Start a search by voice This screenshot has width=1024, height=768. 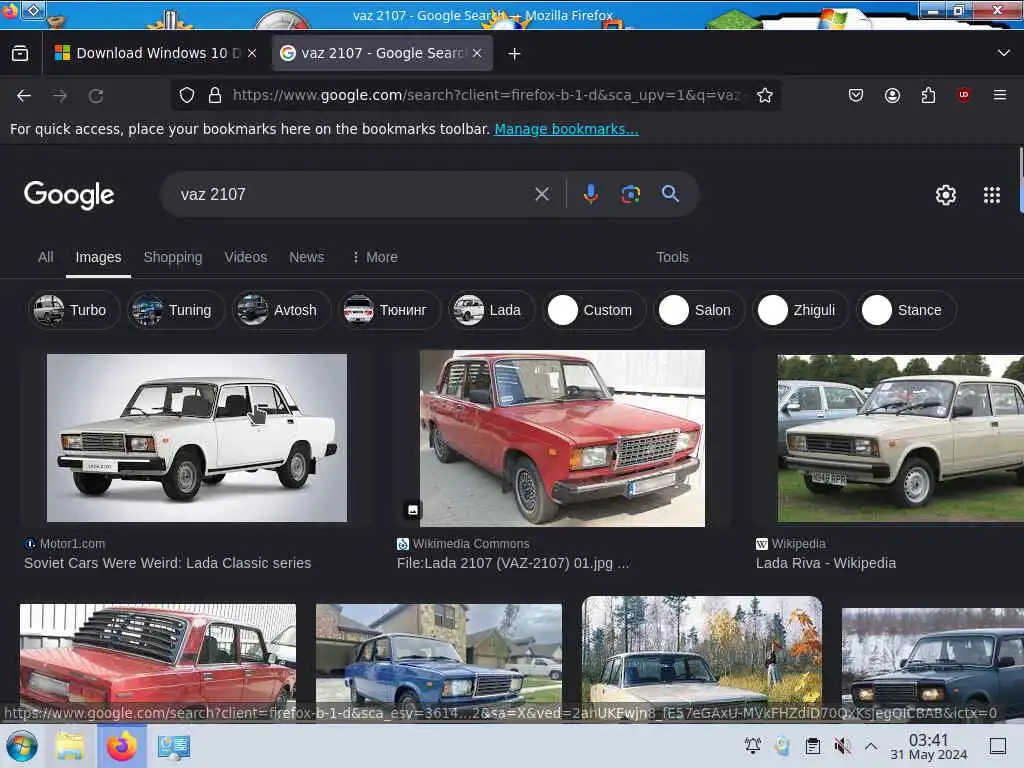coord(590,194)
